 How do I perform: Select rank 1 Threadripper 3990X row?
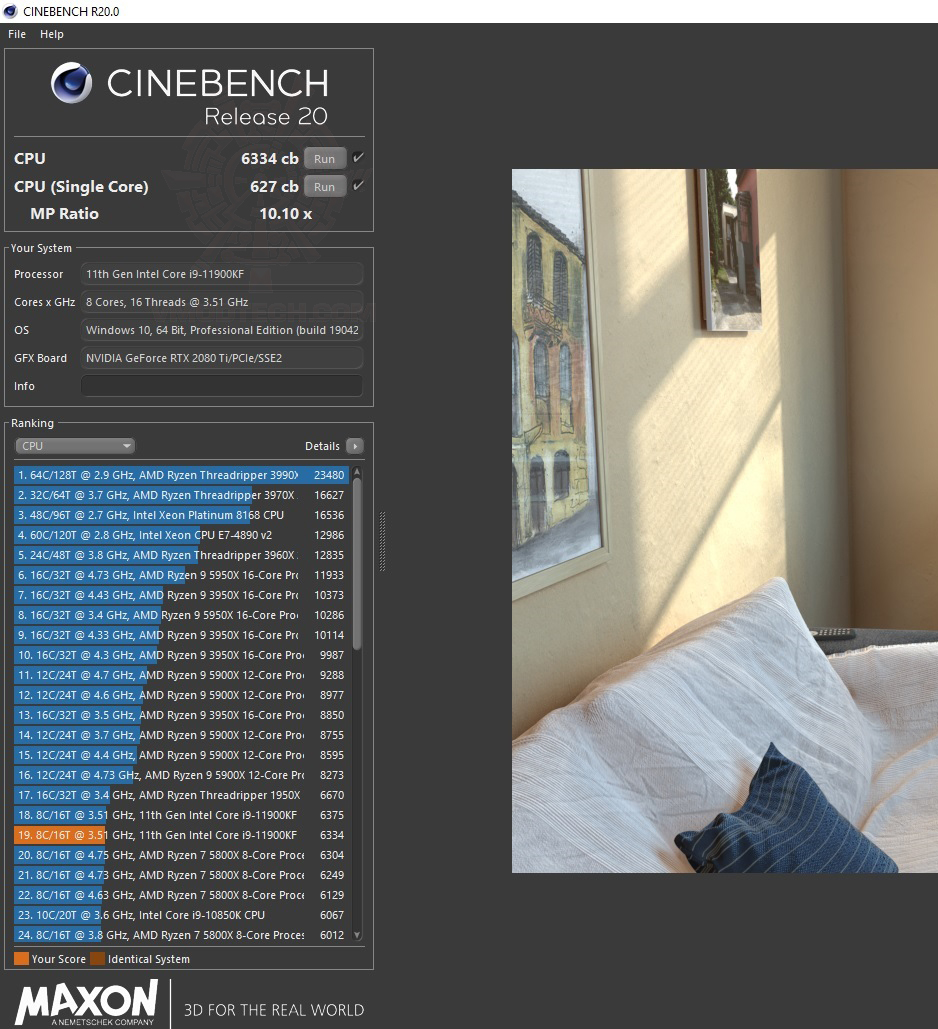181,475
